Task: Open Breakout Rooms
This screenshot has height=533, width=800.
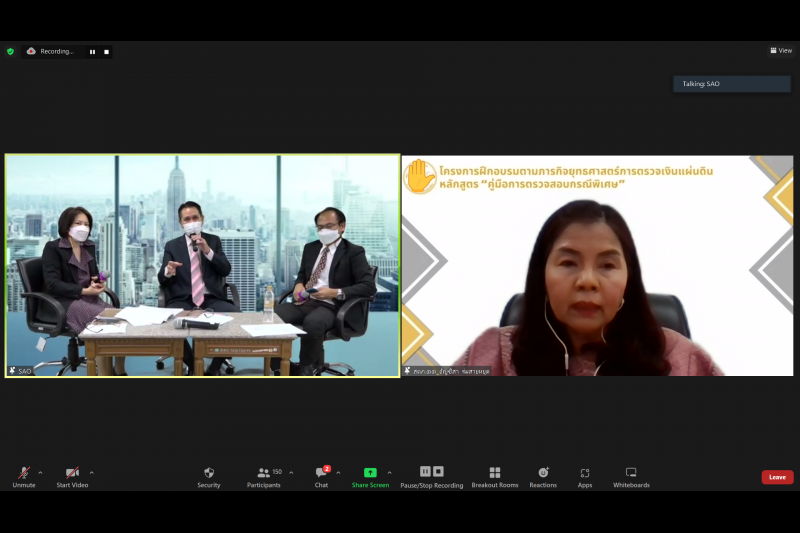Action: (495, 476)
